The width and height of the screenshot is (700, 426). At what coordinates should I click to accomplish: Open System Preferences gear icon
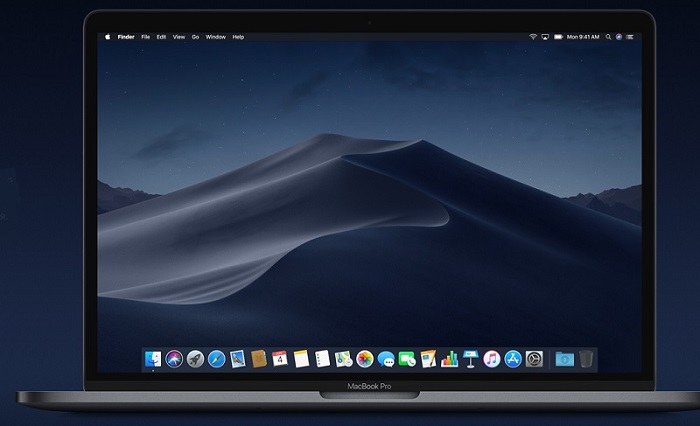pyautogui.click(x=534, y=359)
